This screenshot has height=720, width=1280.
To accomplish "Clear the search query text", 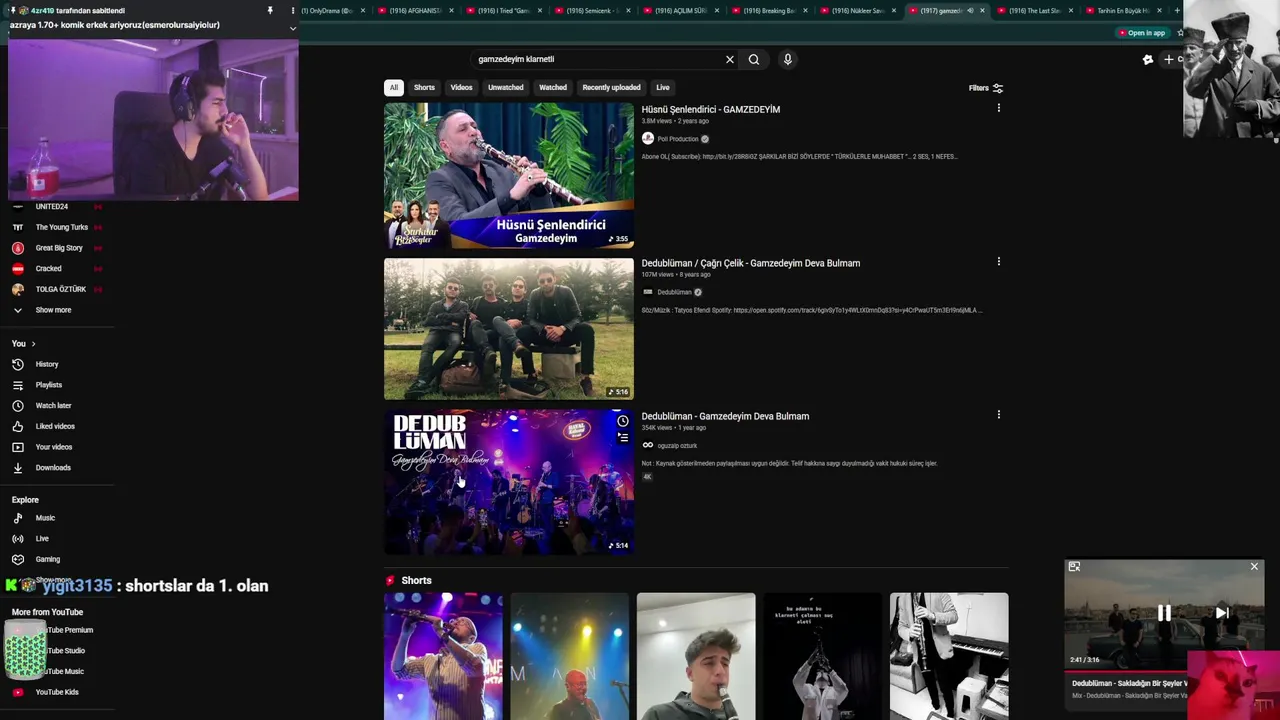I will coord(730,59).
